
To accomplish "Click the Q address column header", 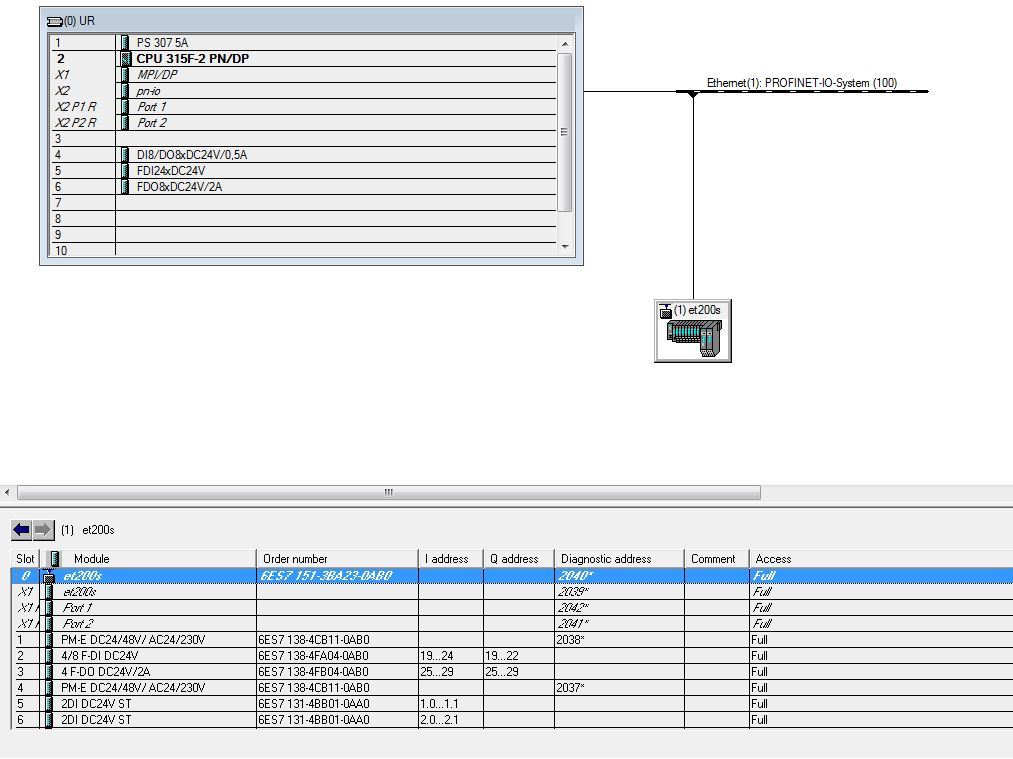I will (519, 559).
